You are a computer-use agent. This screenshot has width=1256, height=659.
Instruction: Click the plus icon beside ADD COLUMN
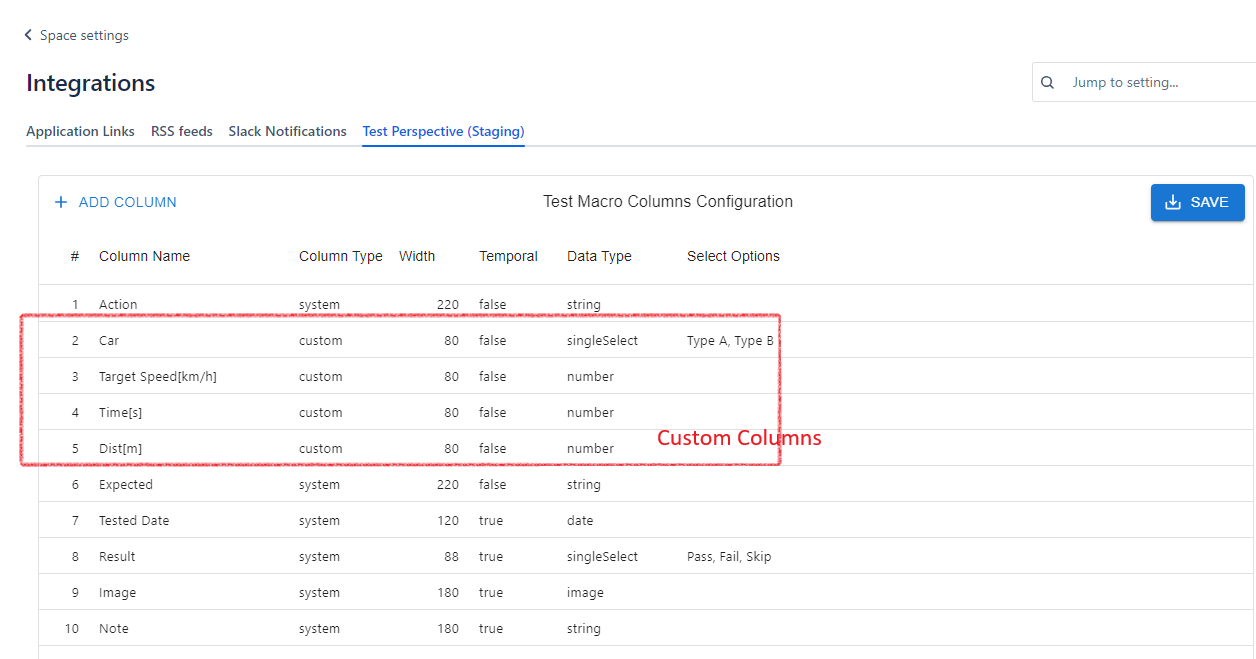[61, 202]
